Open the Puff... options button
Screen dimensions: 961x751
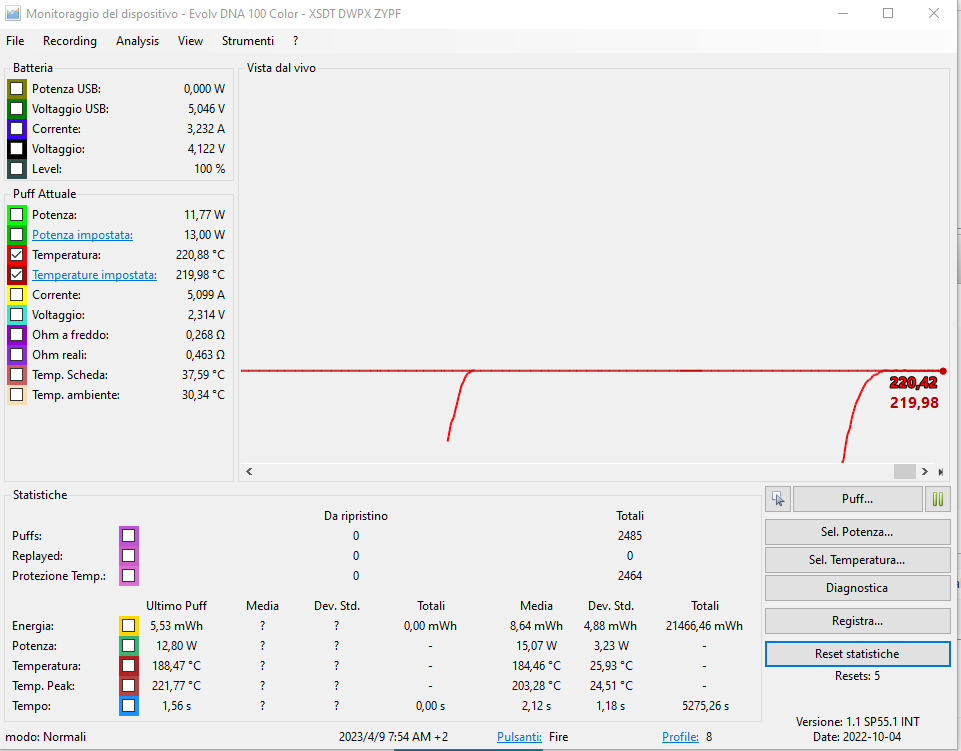857,499
